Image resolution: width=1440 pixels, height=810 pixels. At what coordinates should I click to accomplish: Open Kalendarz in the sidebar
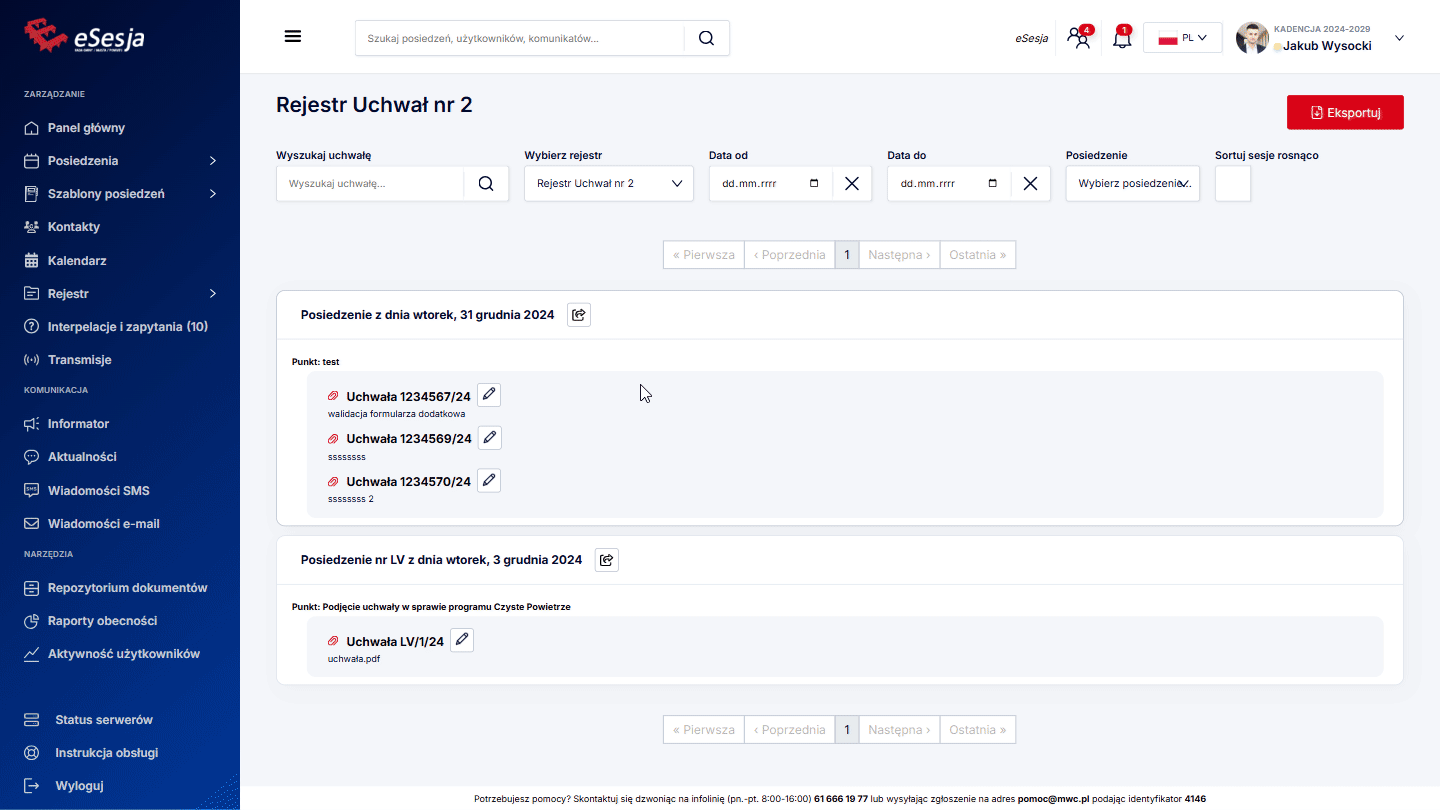(77, 261)
